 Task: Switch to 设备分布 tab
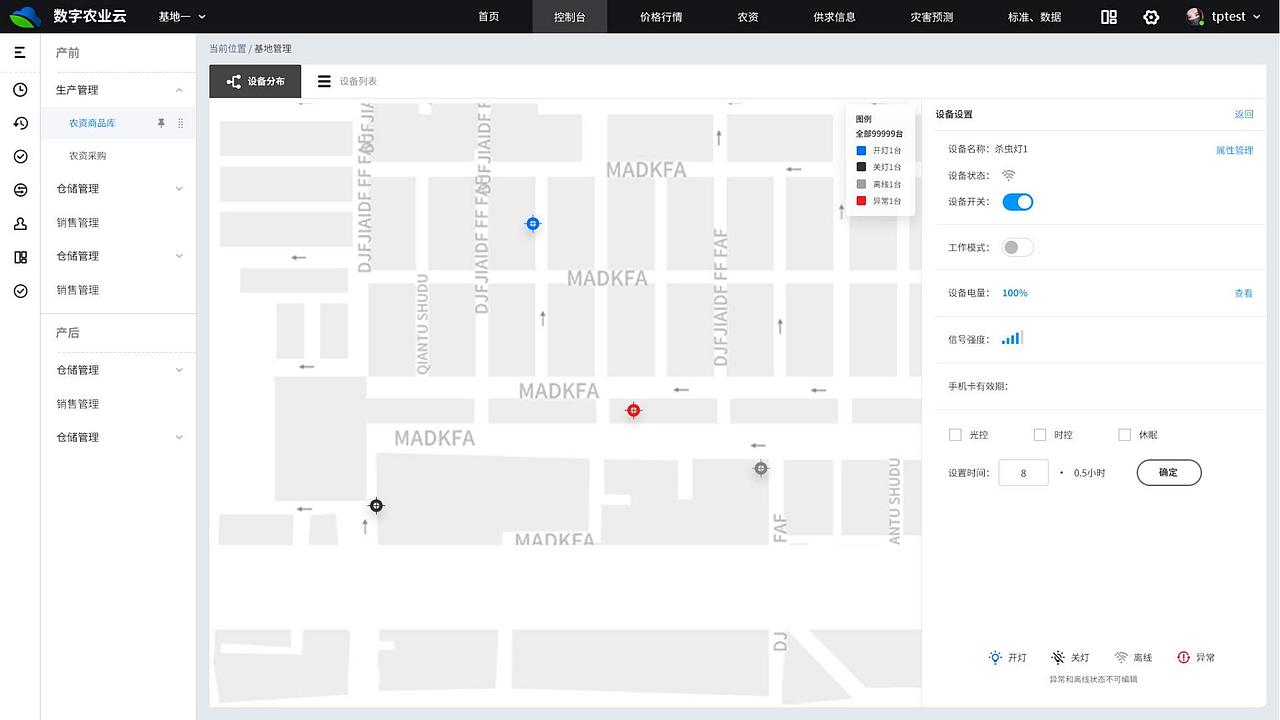tap(255, 81)
